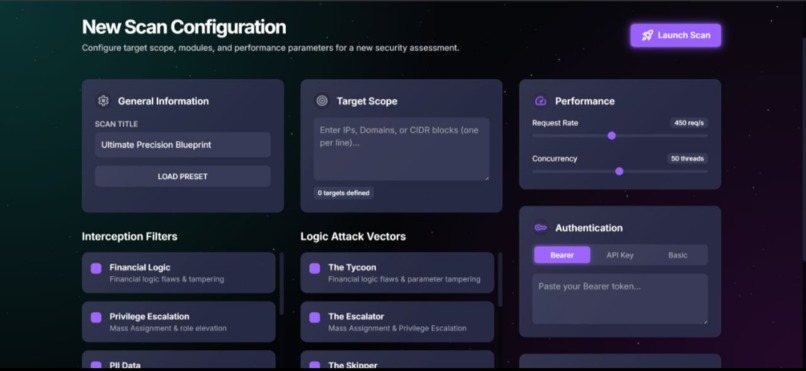This screenshot has width=806, height=371.
Task: Click the Target Scope bullseye icon
Action: click(x=322, y=101)
